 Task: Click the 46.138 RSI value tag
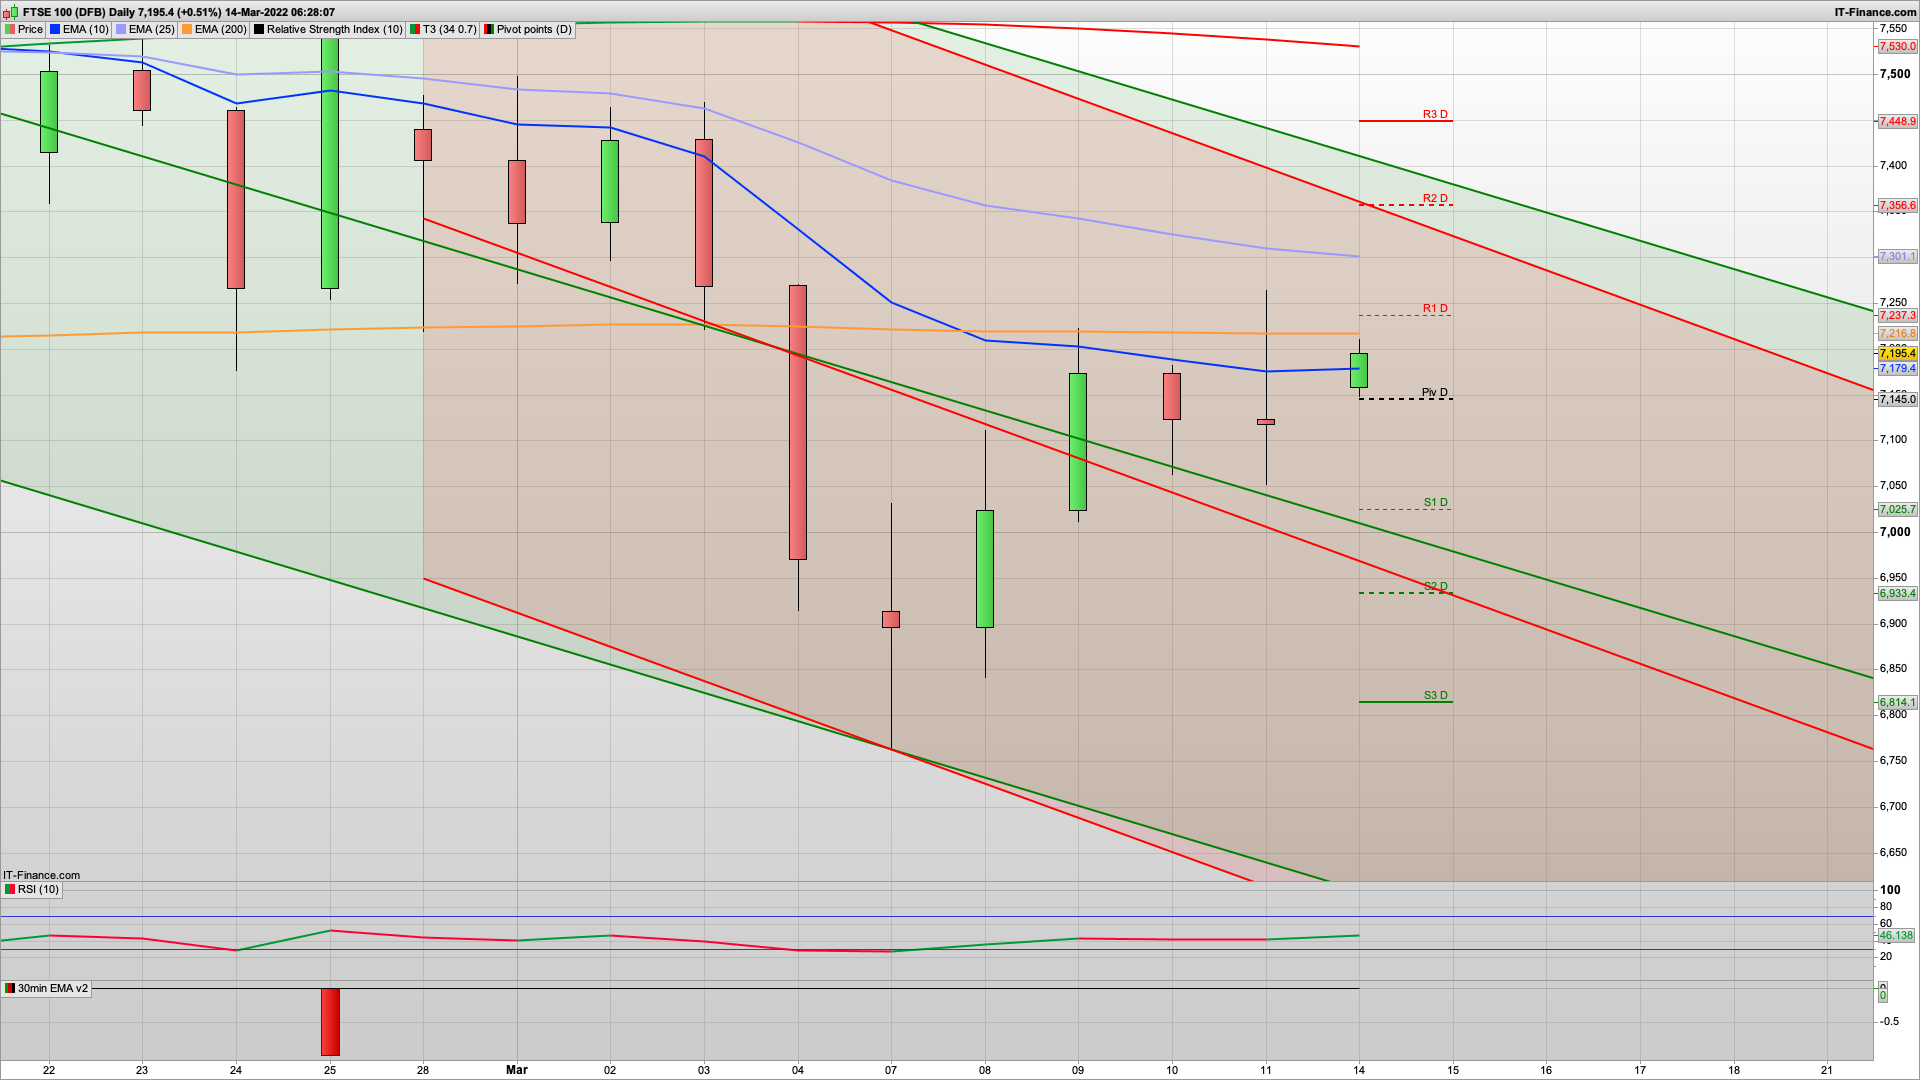[x=1896, y=936]
